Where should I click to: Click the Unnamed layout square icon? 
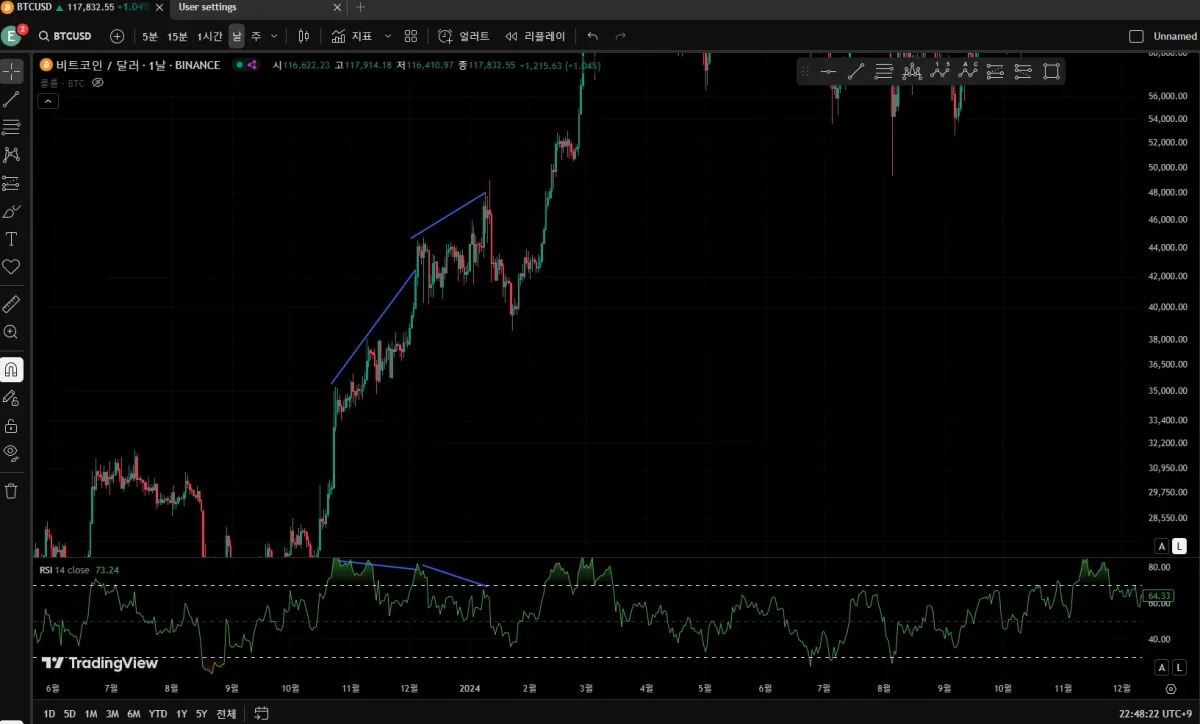[x=1136, y=36]
